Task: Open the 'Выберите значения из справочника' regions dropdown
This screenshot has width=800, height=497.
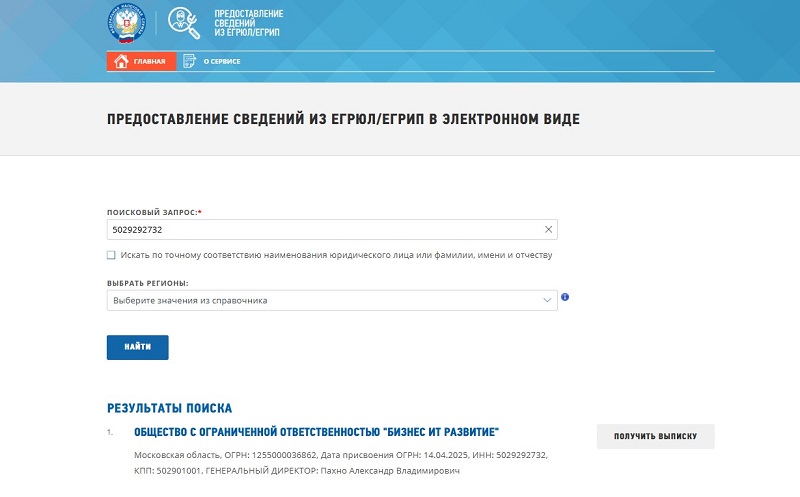Action: [x=320, y=300]
